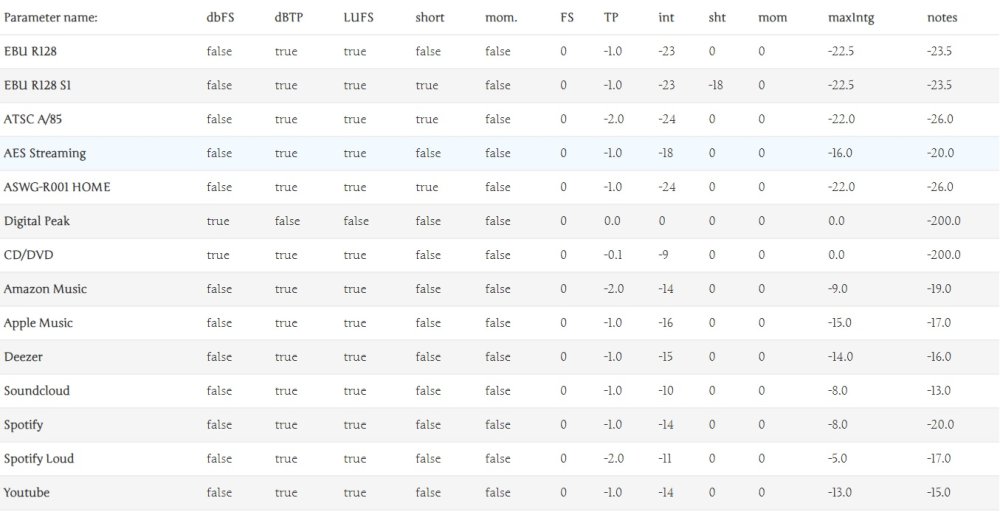The height and width of the screenshot is (512, 1000).
Task: Click the -0.1 TP value for CD/DVD
Action: [612, 255]
